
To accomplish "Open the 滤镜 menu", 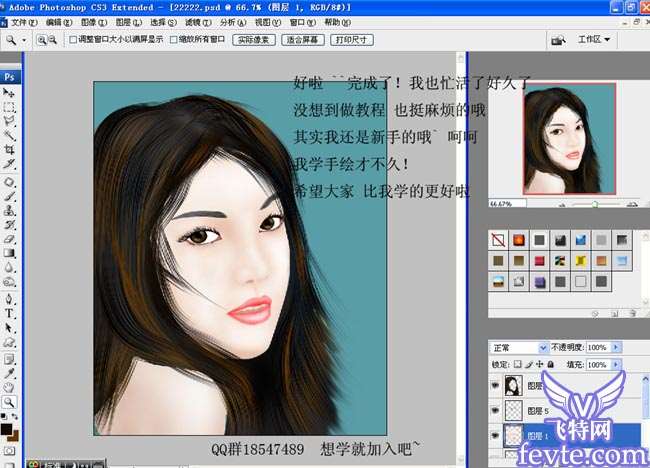I will tap(198, 22).
